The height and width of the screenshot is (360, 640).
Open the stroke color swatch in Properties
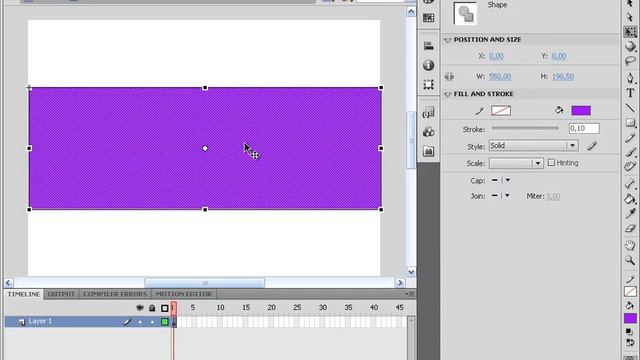[501, 111]
